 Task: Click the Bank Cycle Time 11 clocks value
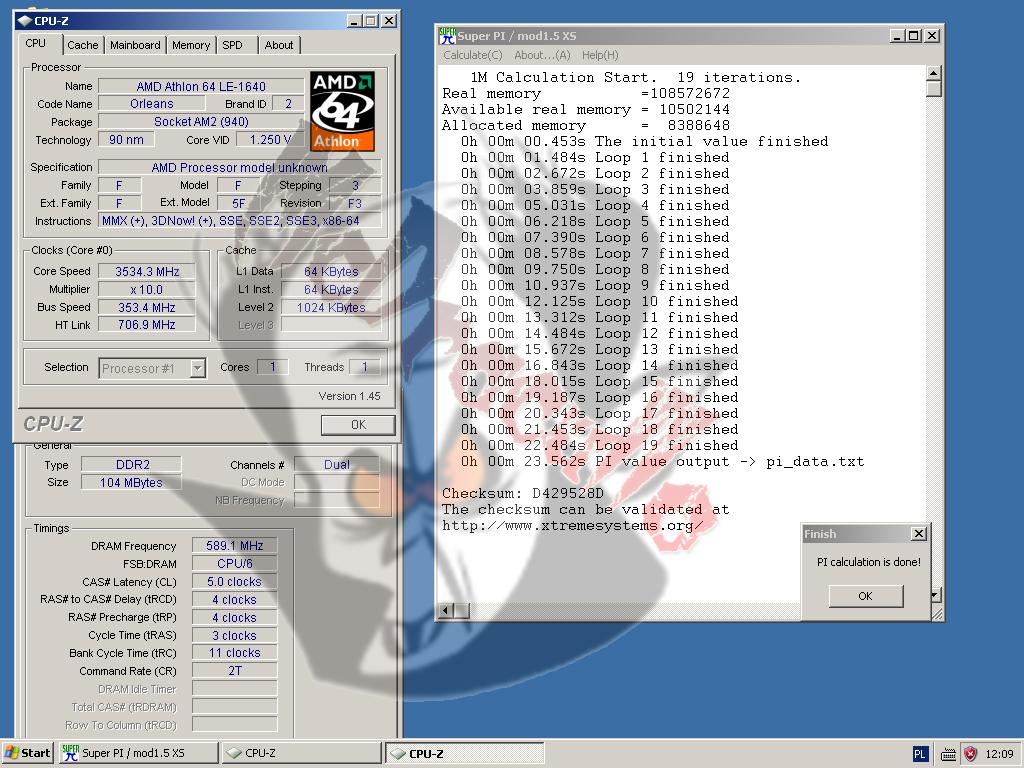234,653
